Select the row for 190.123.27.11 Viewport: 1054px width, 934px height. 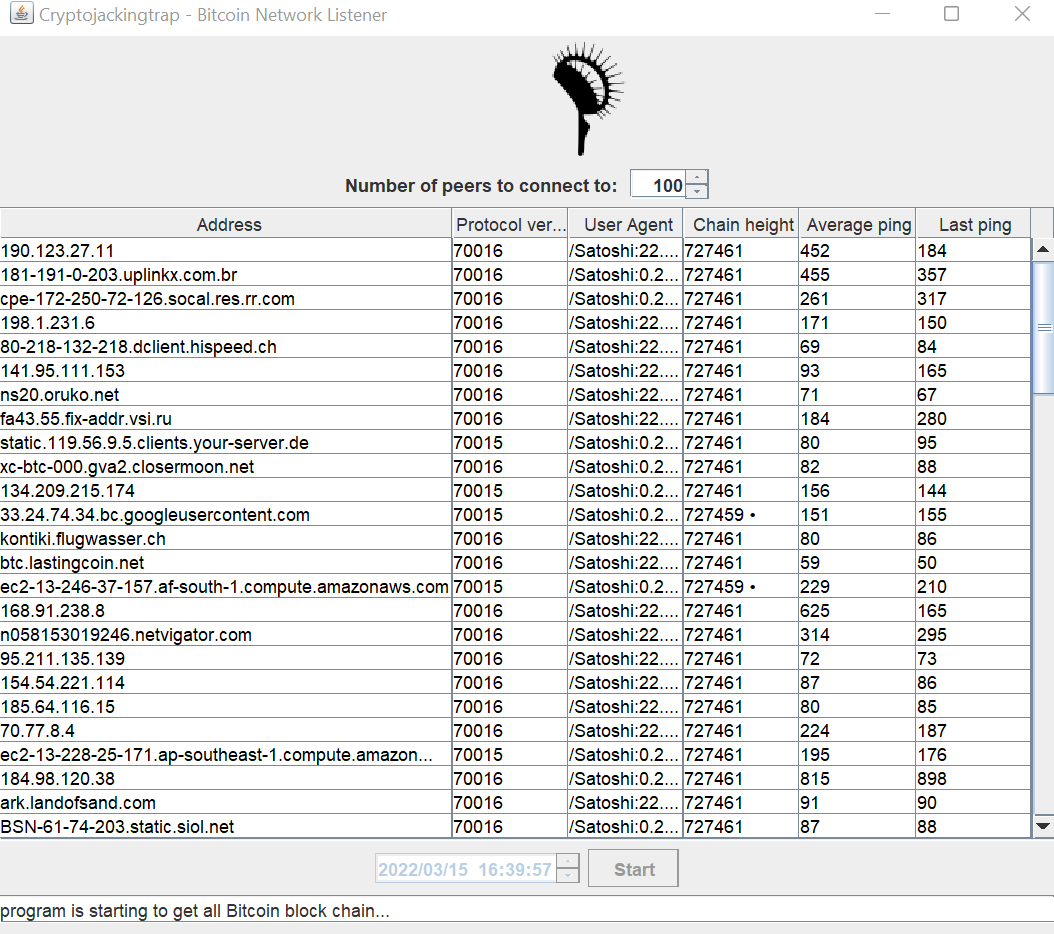pos(515,250)
